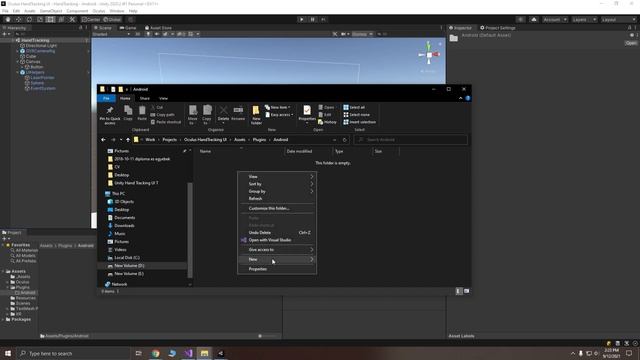Open the New item dropdown in Explorer
The image size is (640, 360).
(278, 107)
